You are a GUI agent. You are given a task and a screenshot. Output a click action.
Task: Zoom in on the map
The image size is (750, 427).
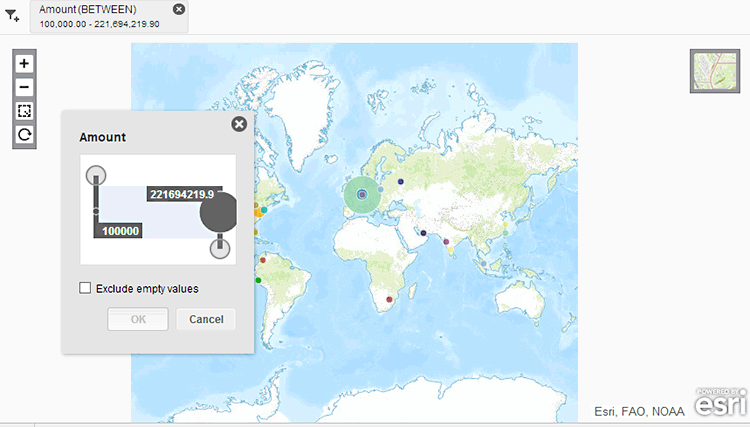pyautogui.click(x=25, y=63)
